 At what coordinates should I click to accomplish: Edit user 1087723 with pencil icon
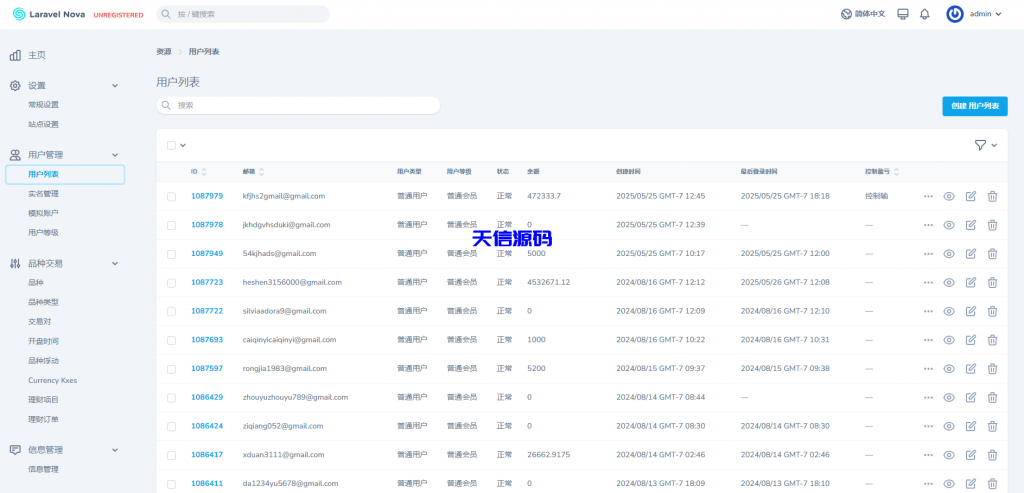point(971,282)
